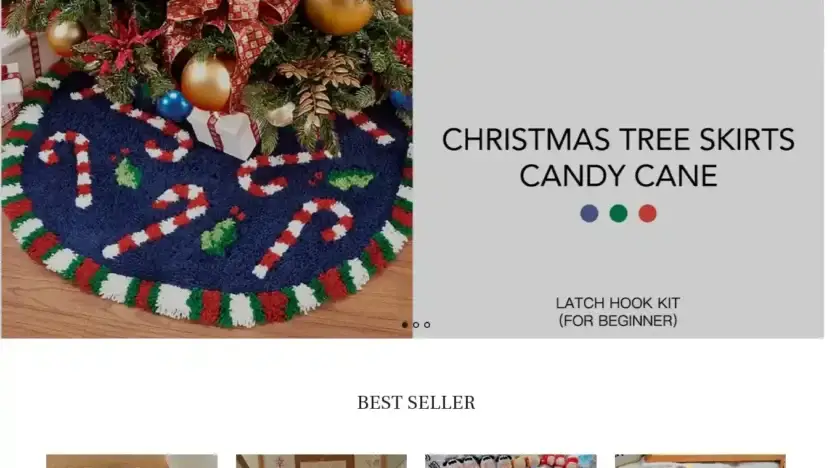
Task: Click the blue ornament in banner photo
Action: click(174, 106)
